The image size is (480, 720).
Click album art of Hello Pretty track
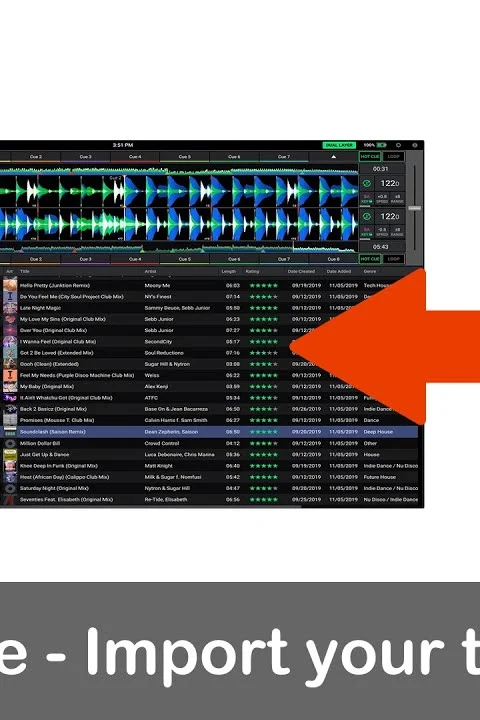10,285
